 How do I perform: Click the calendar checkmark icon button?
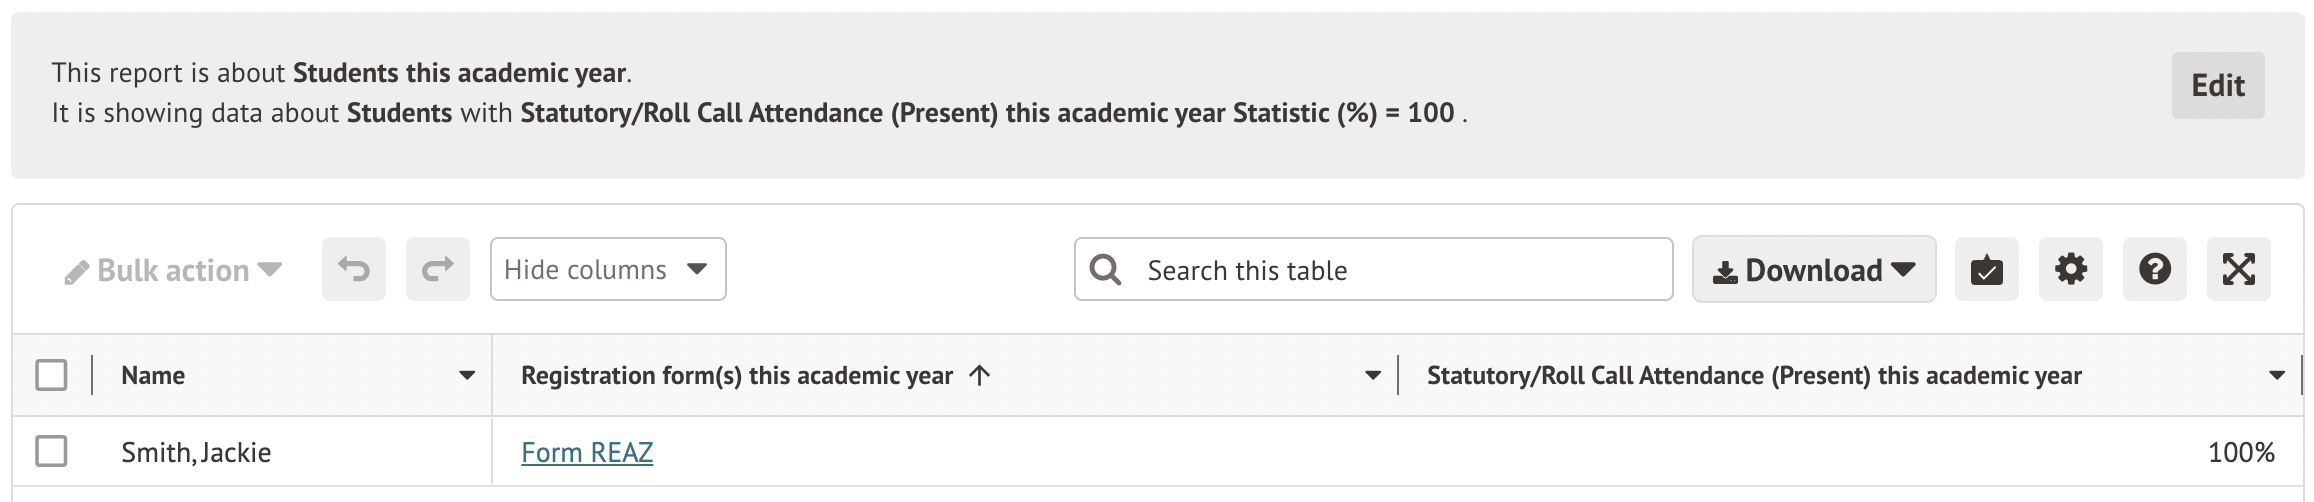pyautogui.click(x=1986, y=269)
